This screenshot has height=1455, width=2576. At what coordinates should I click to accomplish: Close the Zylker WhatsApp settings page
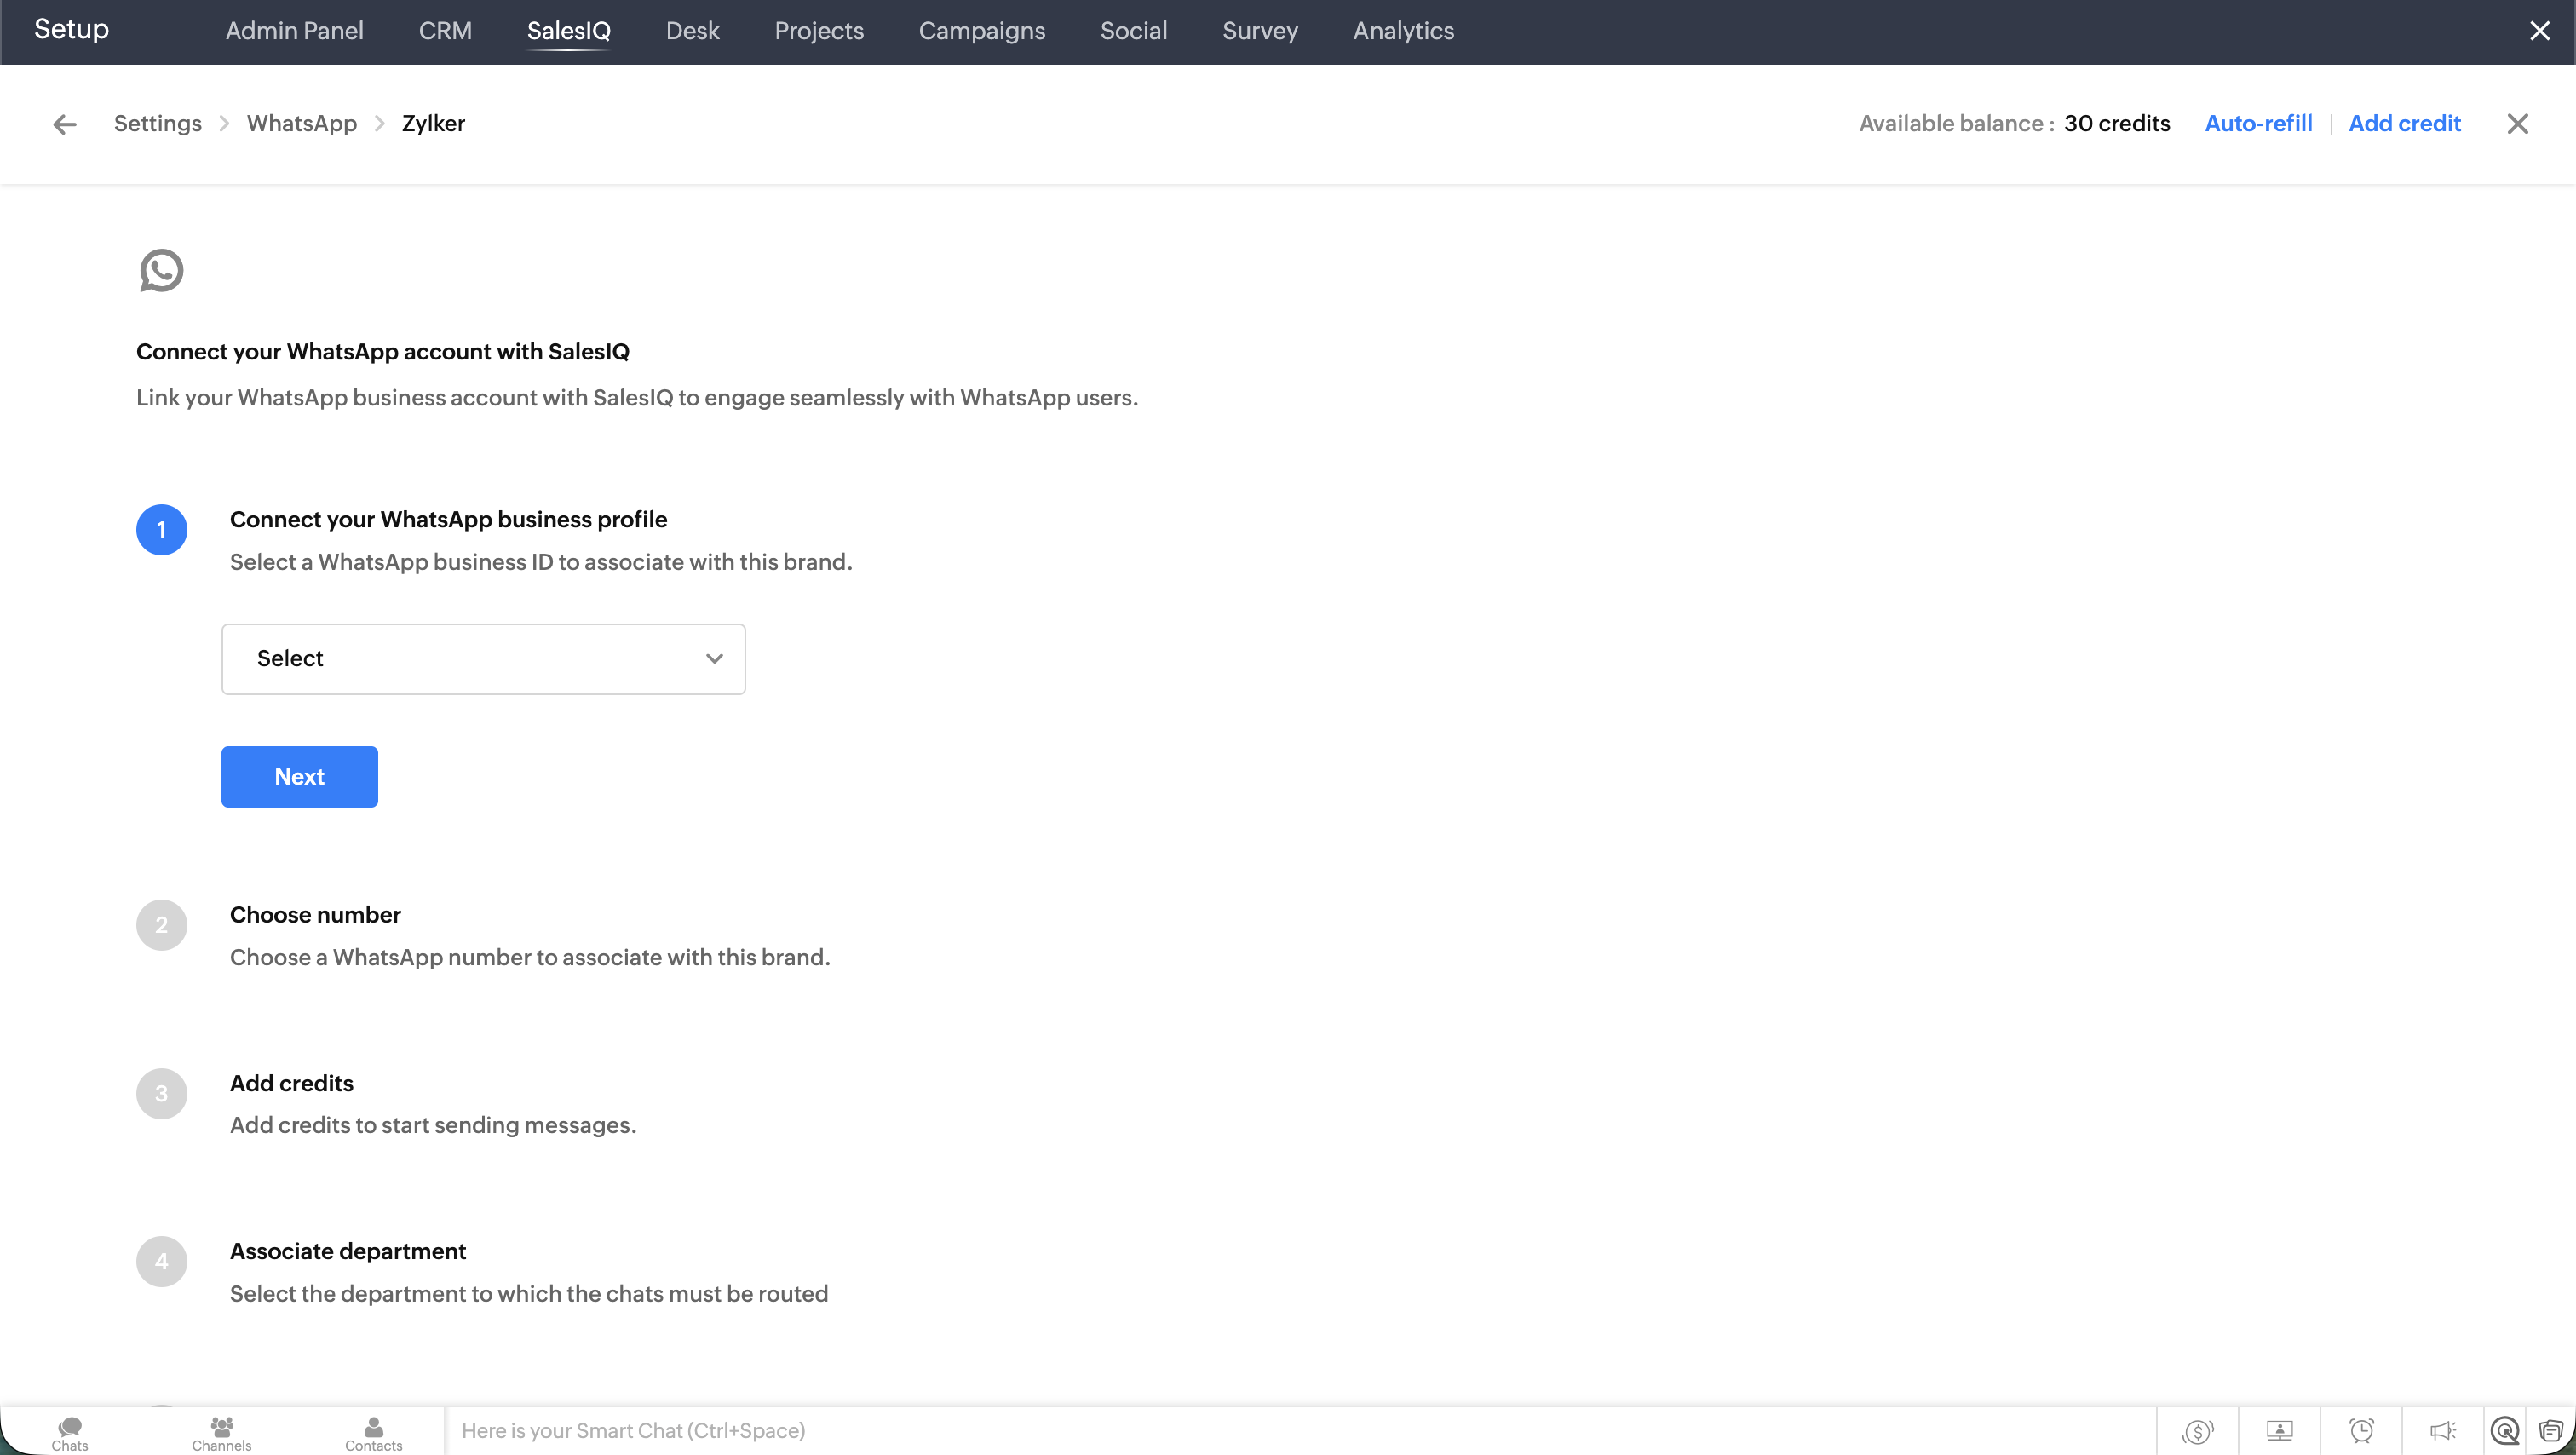2518,124
